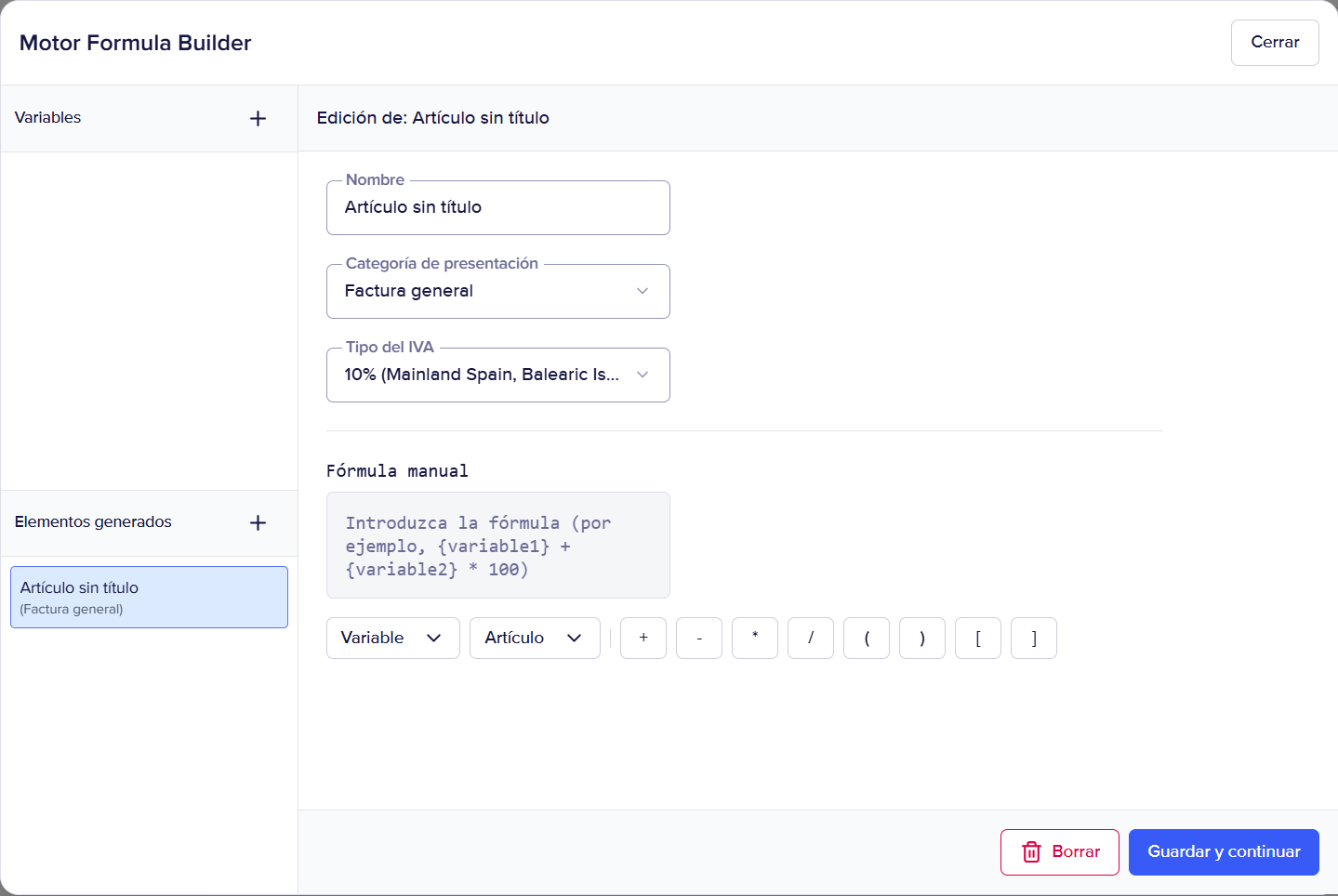Click into the Fórmula manual text area

[x=498, y=545]
